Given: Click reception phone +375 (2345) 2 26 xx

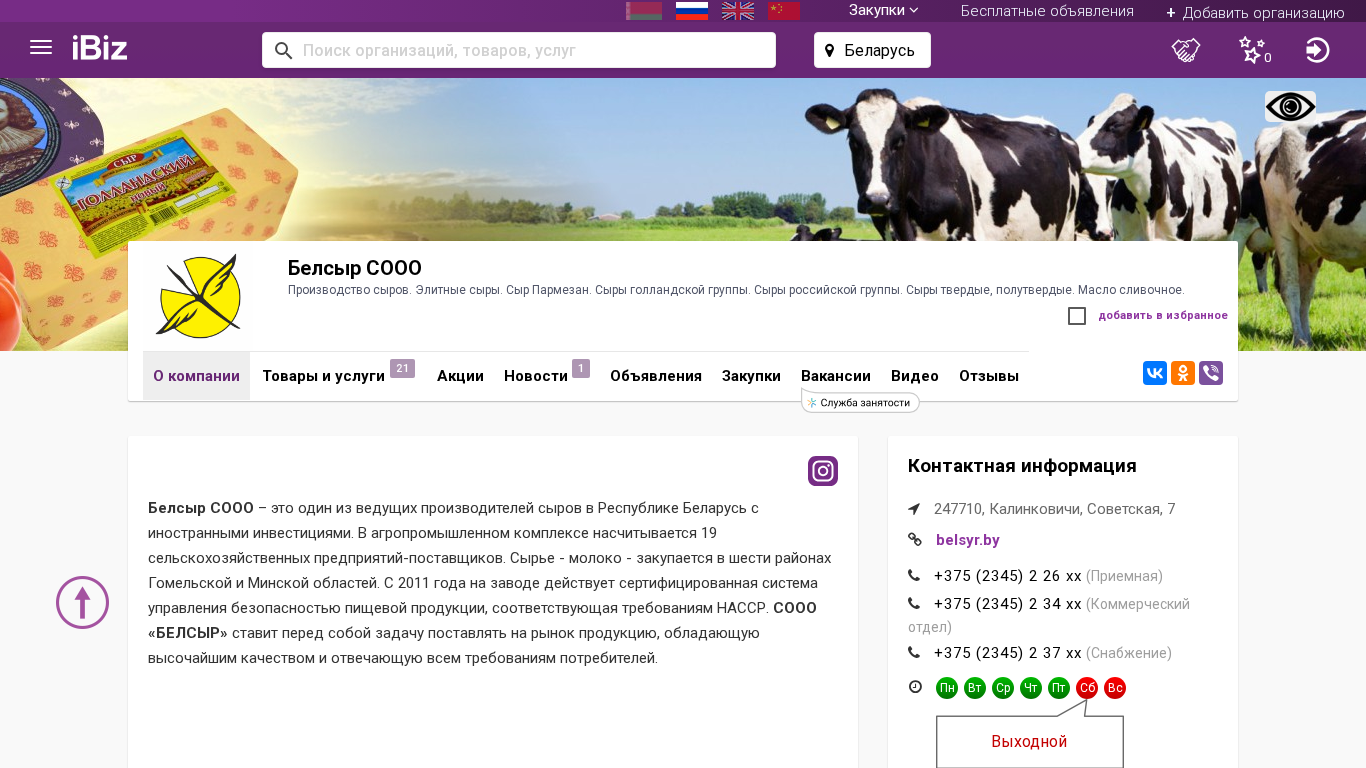Looking at the screenshot, I should [x=1008, y=576].
